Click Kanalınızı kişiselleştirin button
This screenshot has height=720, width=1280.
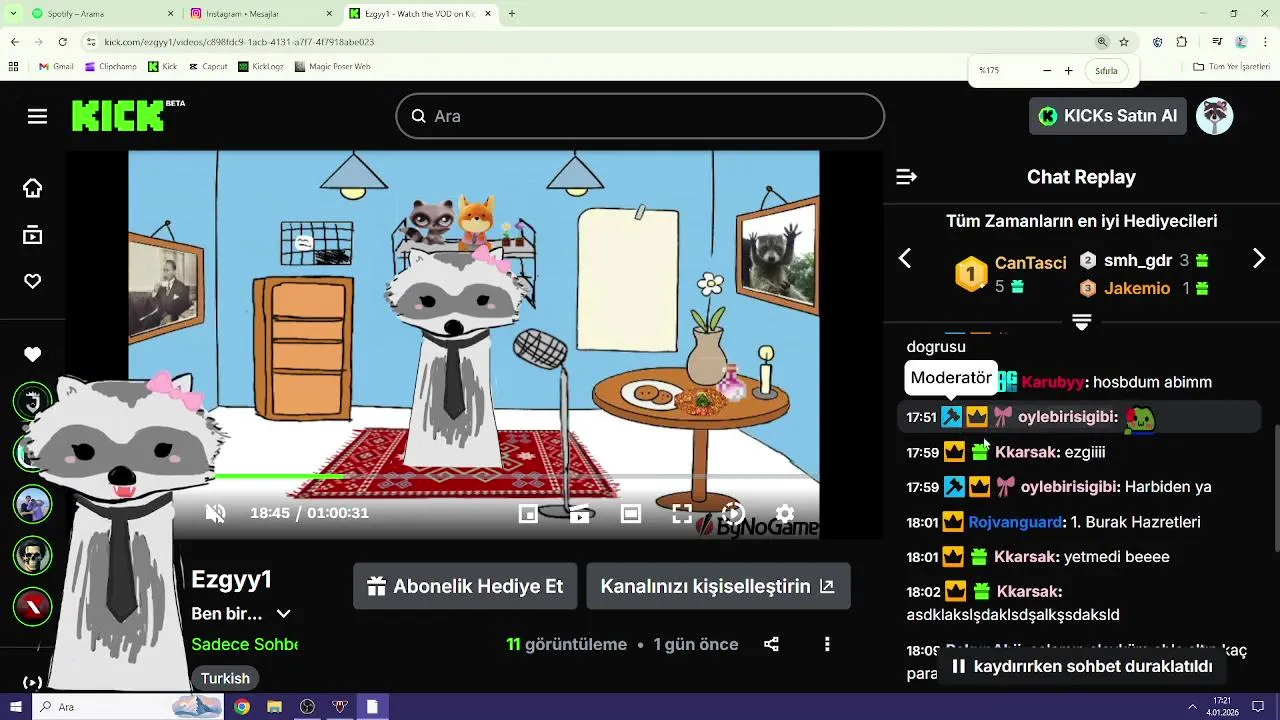pyautogui.click(x=718, y=587)
